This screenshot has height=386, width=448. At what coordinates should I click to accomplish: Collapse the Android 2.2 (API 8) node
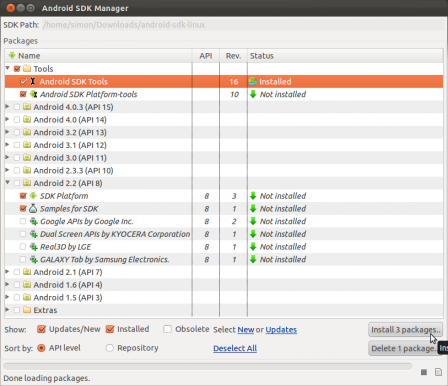[x=7, y=183]
